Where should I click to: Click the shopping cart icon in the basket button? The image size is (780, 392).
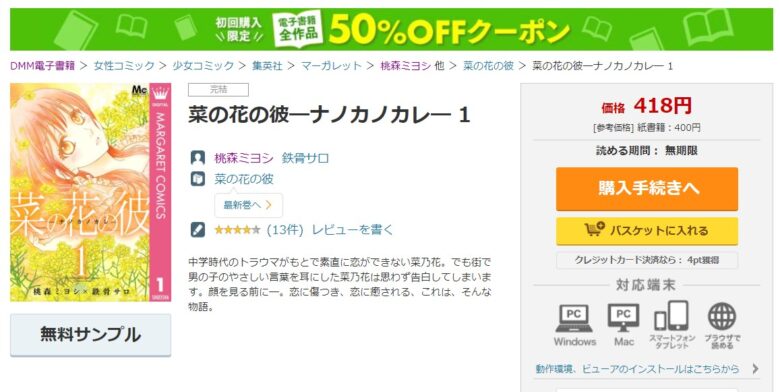coord(594,229)
